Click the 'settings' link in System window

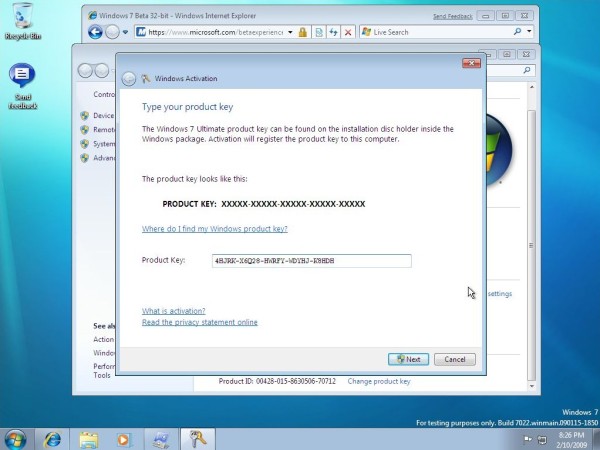pyautogui.click(x=500, y=294)
